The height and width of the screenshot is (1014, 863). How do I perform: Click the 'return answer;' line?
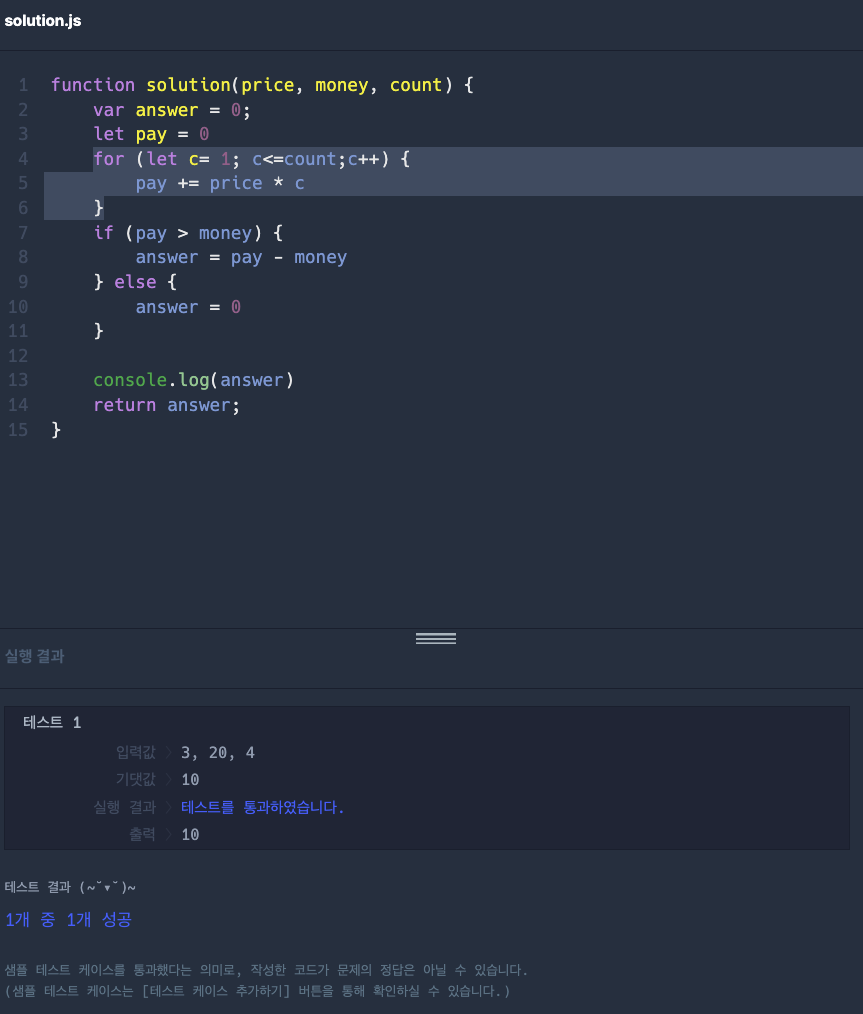[167, 405]
